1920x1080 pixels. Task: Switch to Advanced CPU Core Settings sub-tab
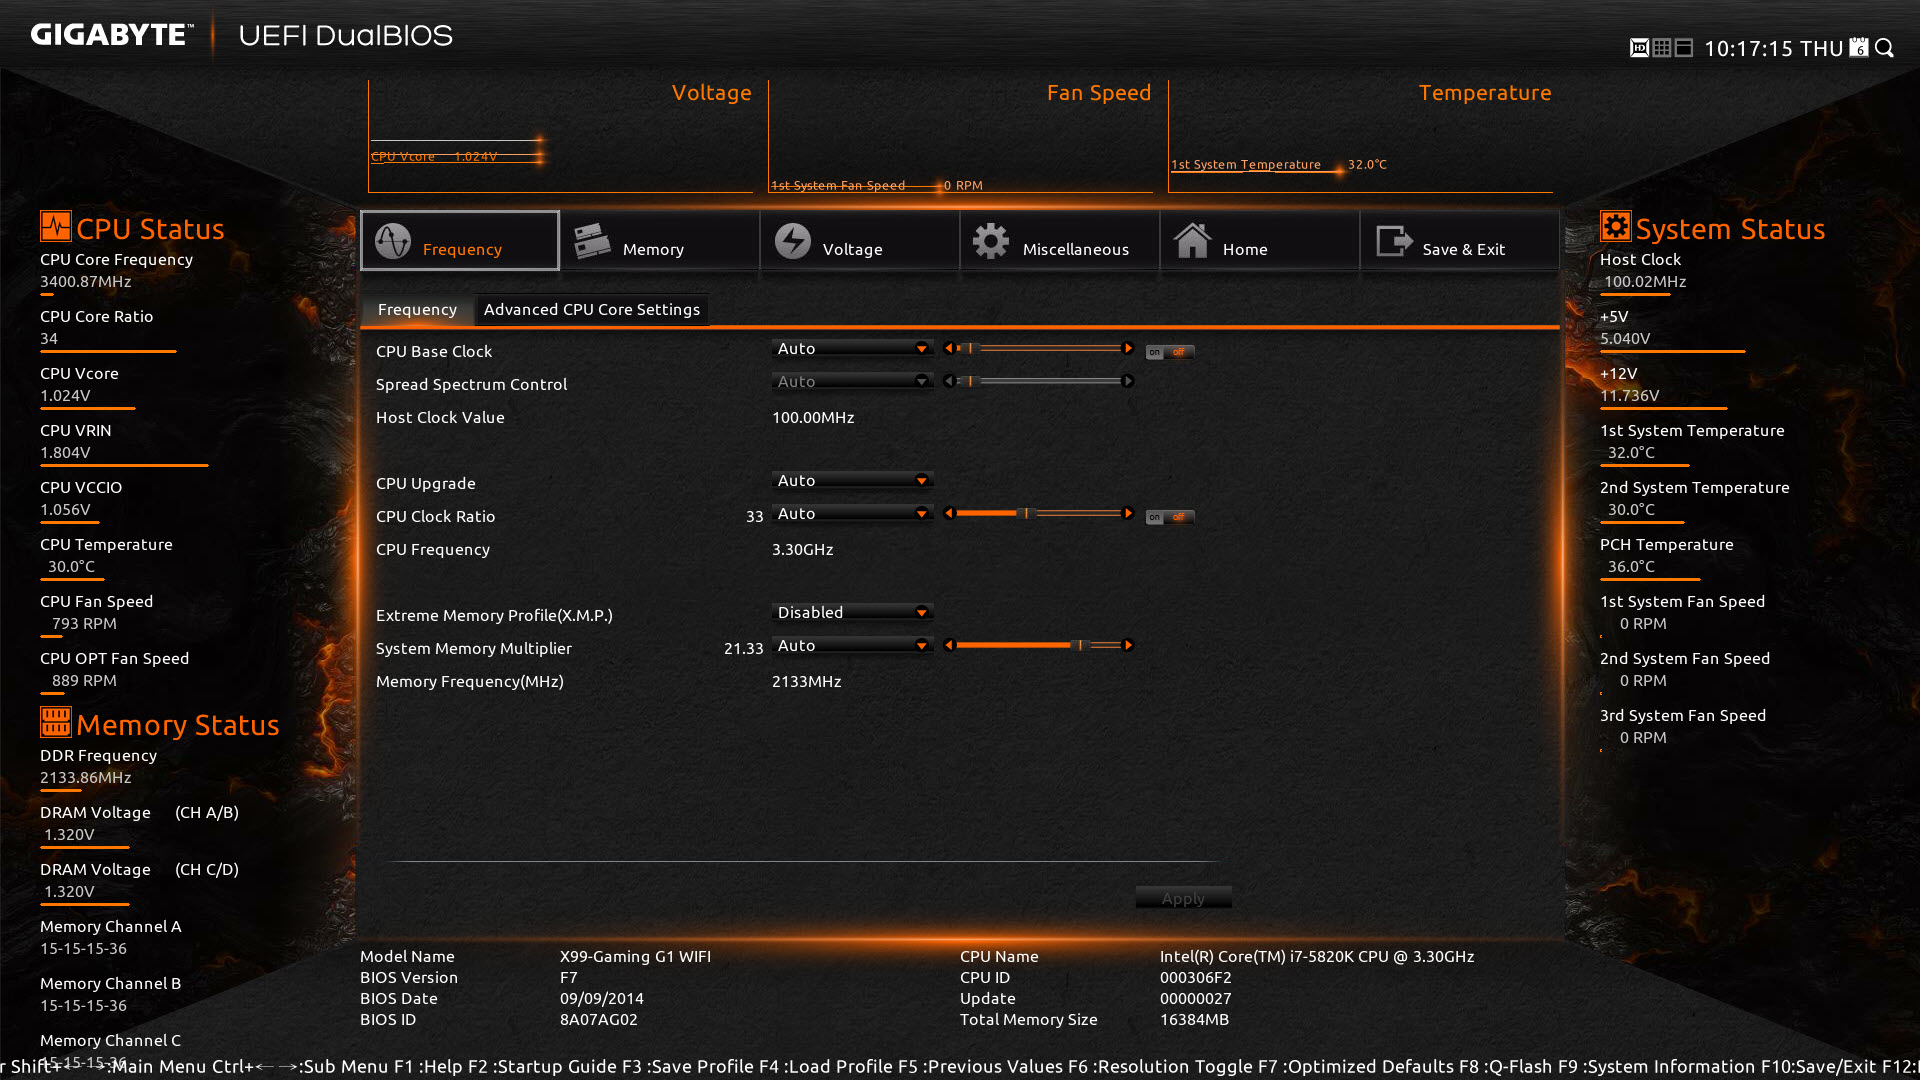coord(592,309)
